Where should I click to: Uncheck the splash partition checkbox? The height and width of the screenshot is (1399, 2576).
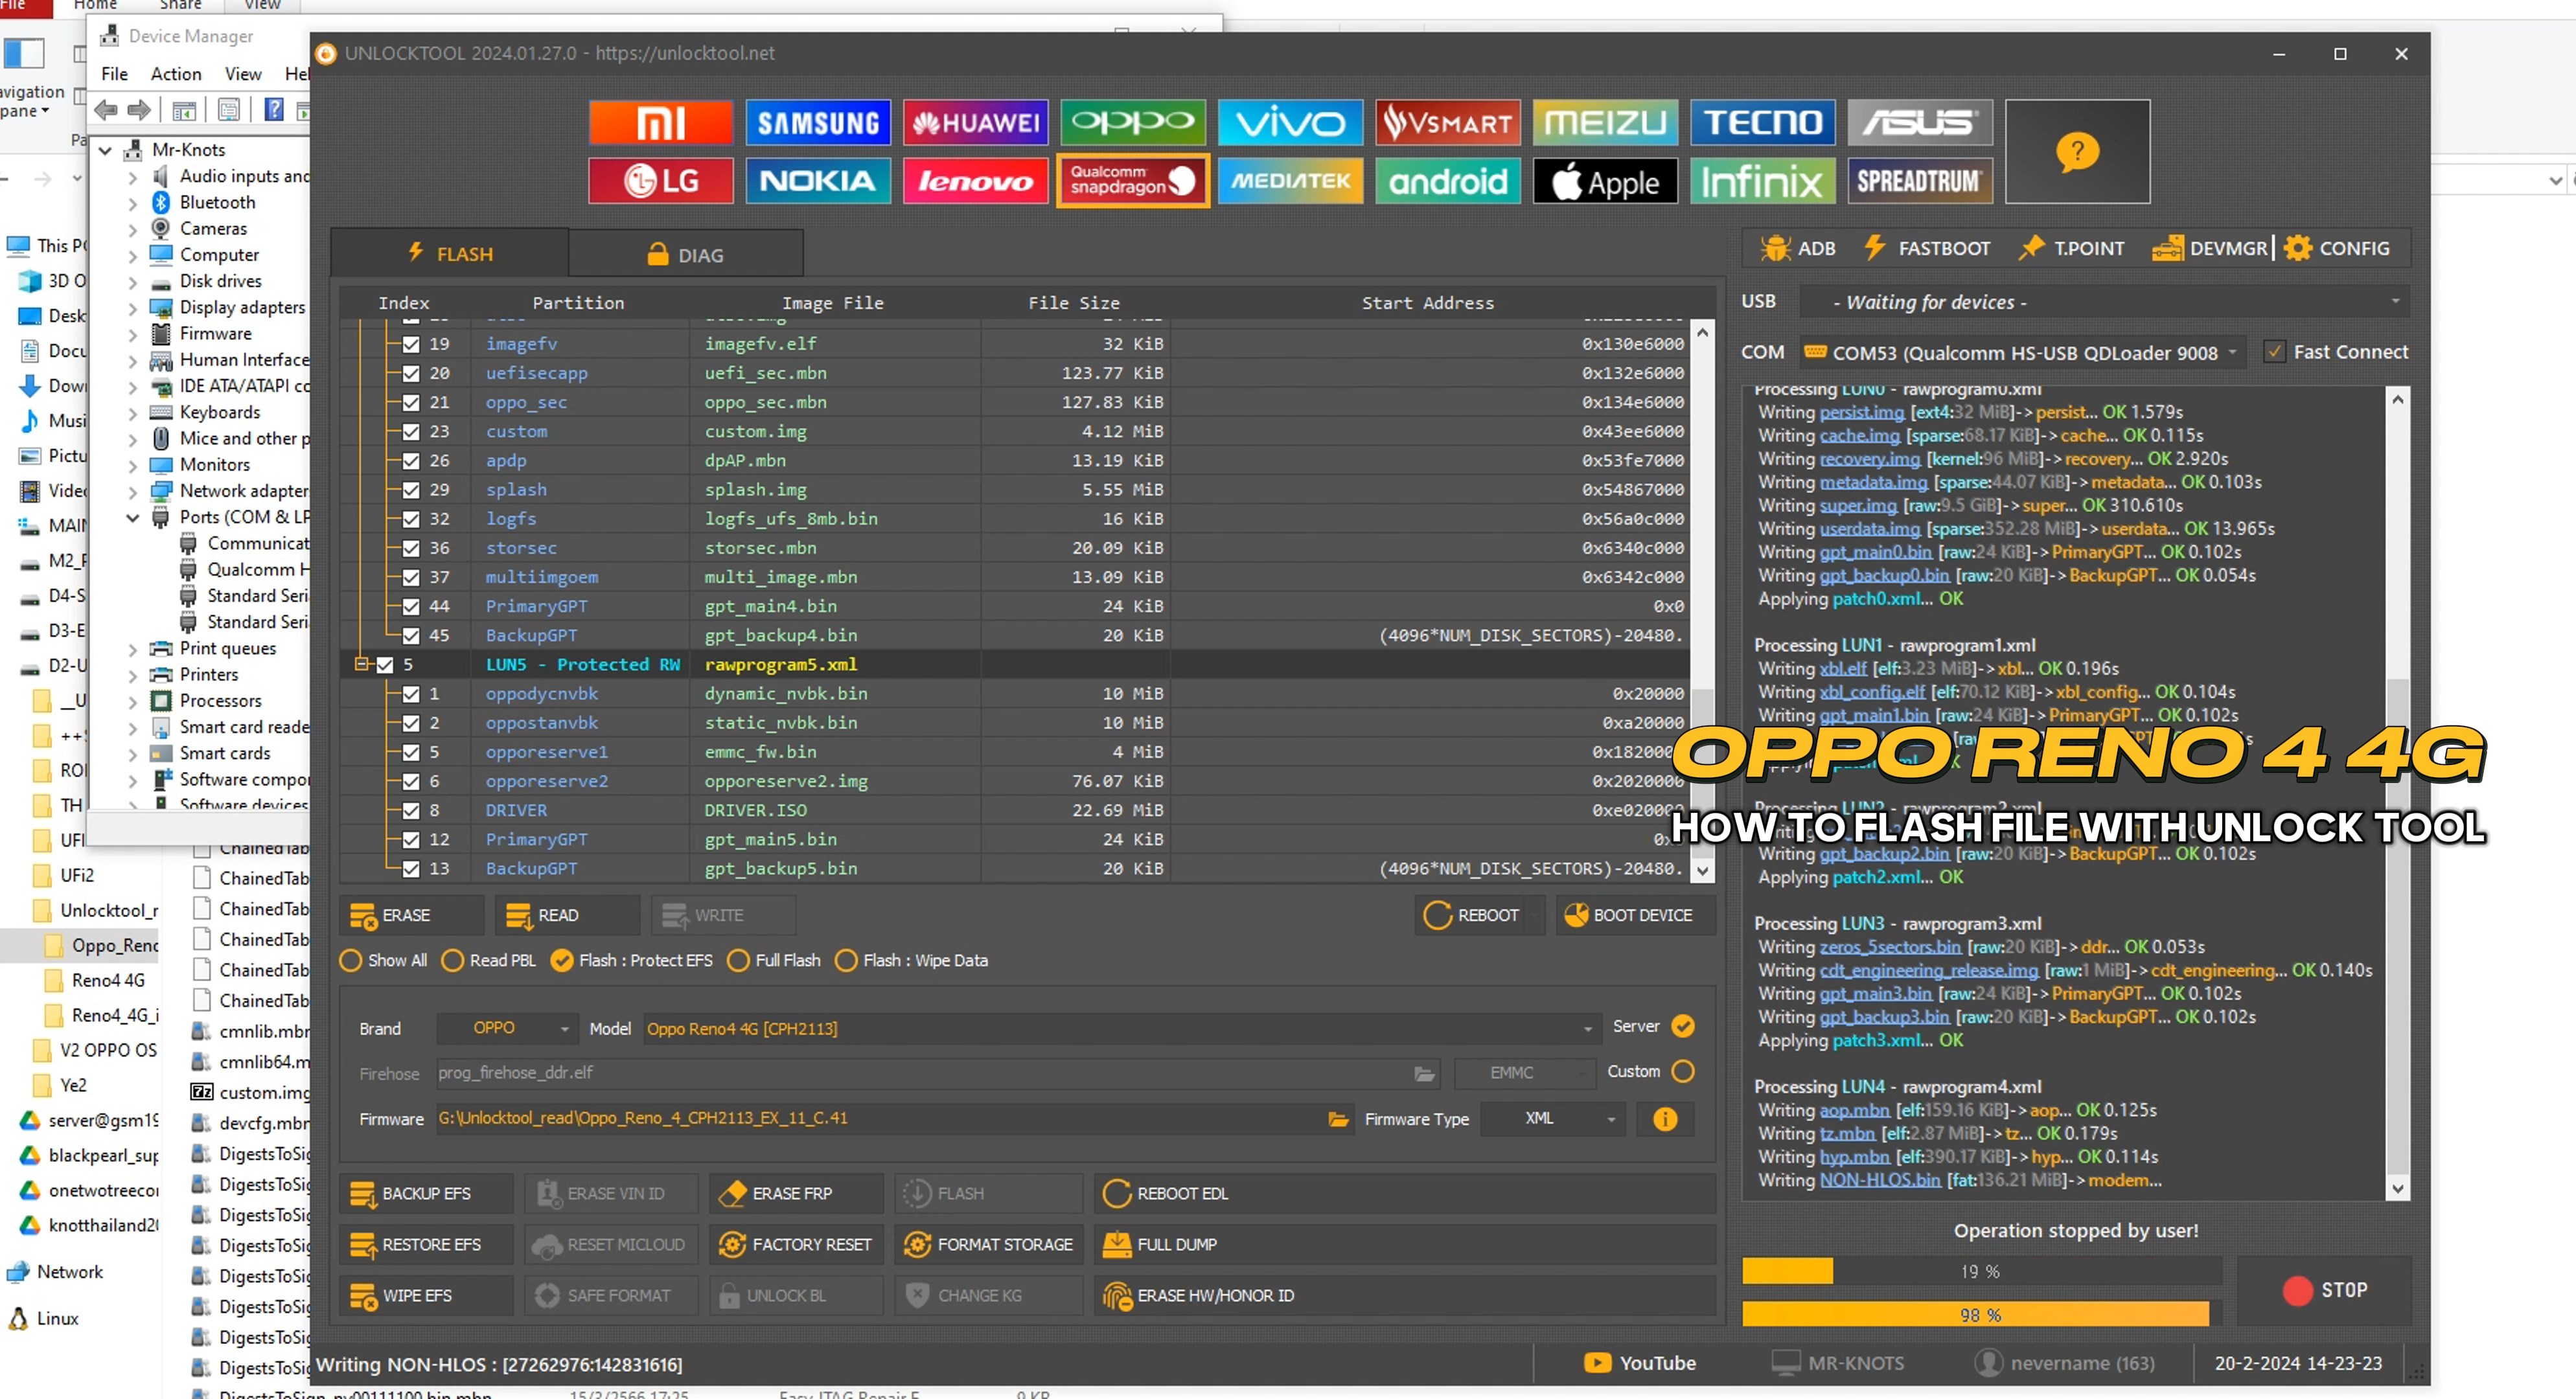pos(411,490)
